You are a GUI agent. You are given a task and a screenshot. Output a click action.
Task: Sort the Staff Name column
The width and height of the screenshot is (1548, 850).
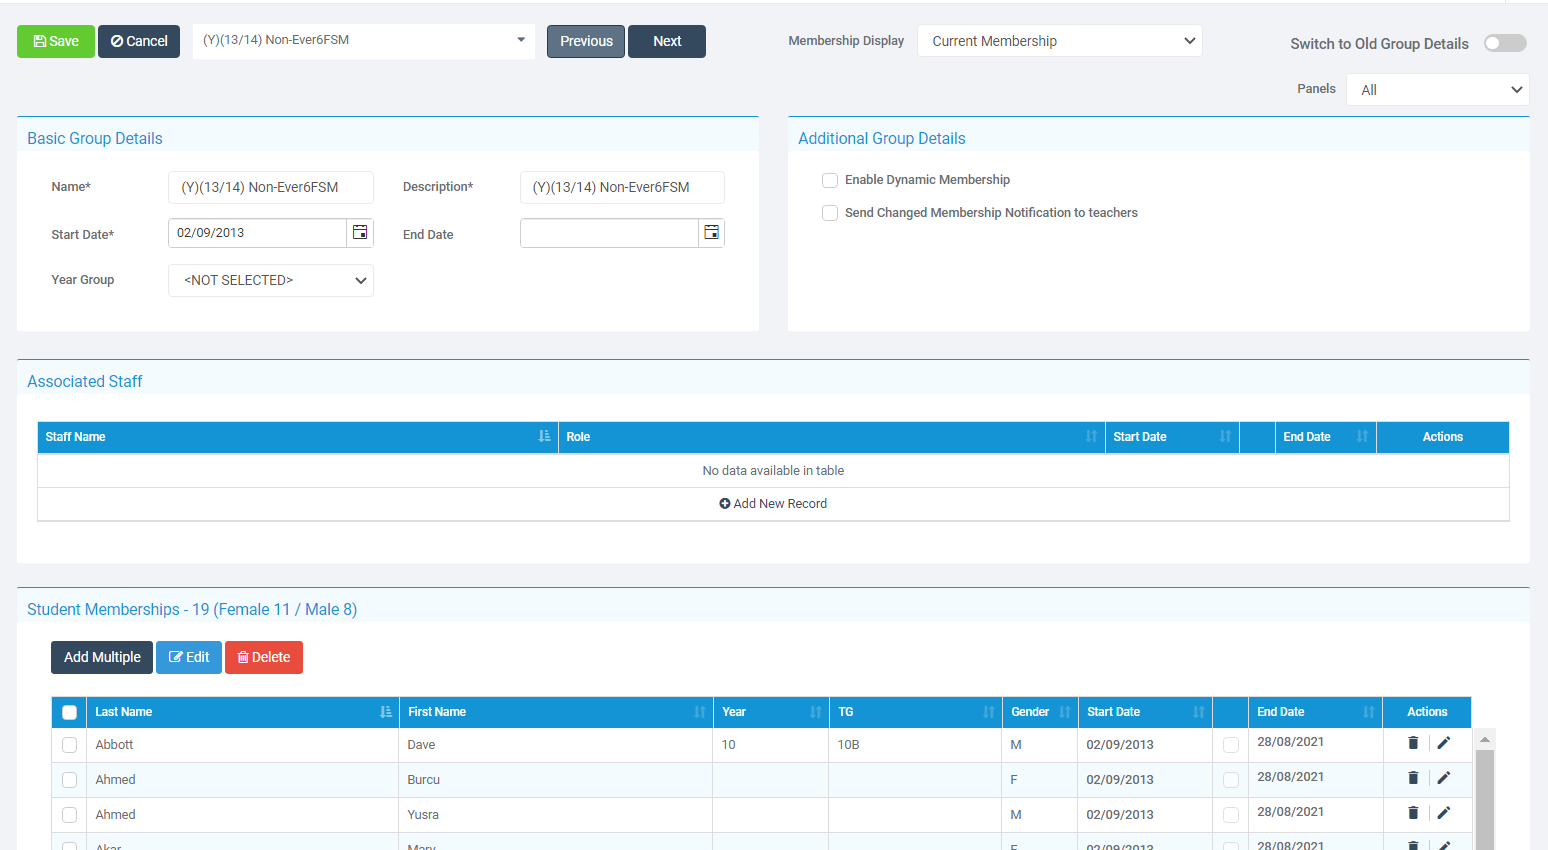544,436
